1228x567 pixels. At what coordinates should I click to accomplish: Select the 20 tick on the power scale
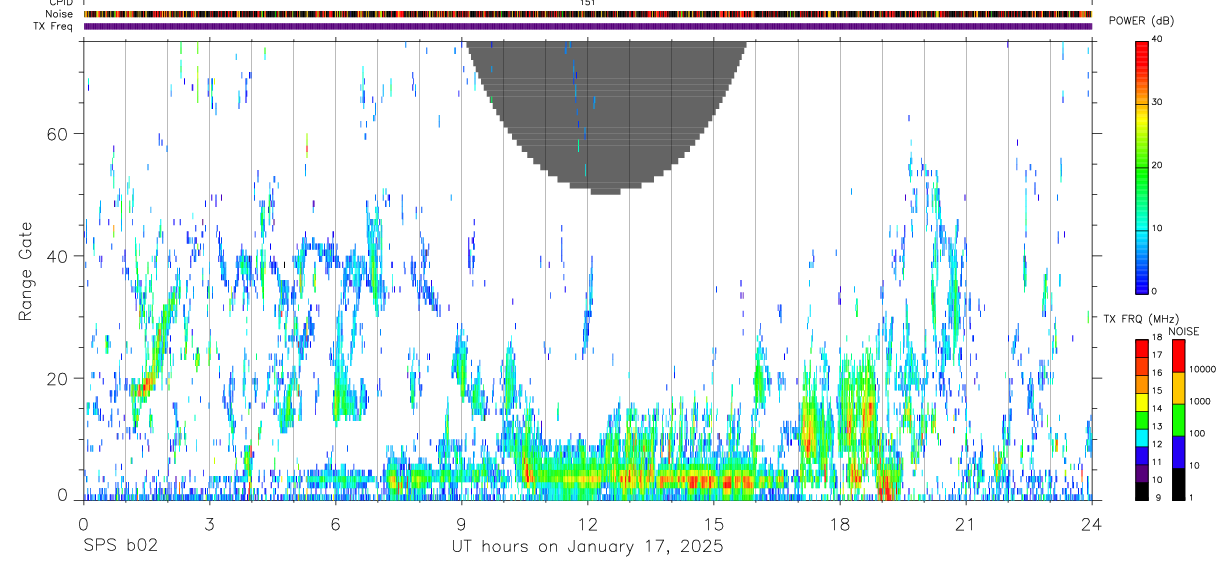[x=1157, y=166]
